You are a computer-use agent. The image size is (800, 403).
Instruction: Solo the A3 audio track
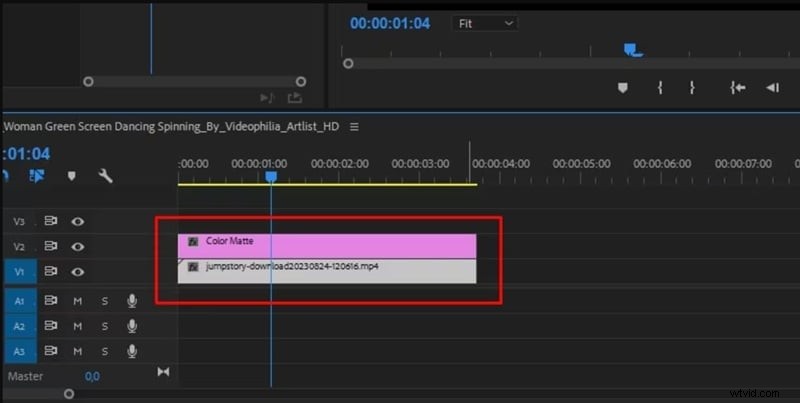[x=105, y=351]
